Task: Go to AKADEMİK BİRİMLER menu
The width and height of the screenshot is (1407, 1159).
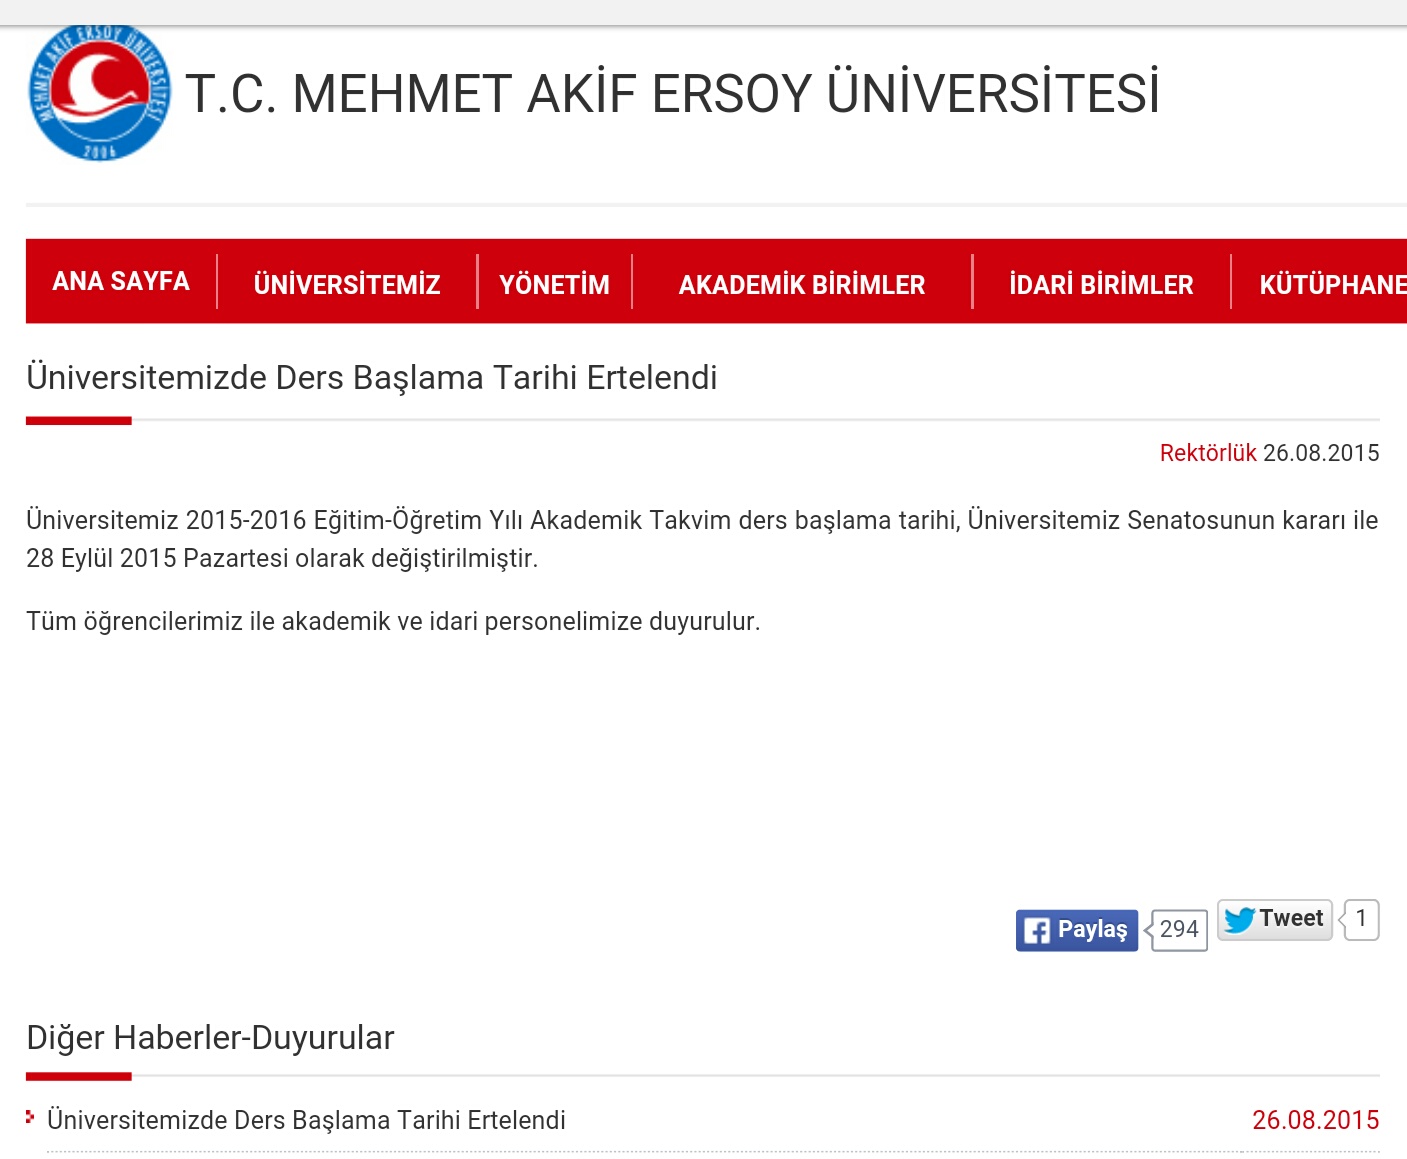Action: tap(802, 285)
